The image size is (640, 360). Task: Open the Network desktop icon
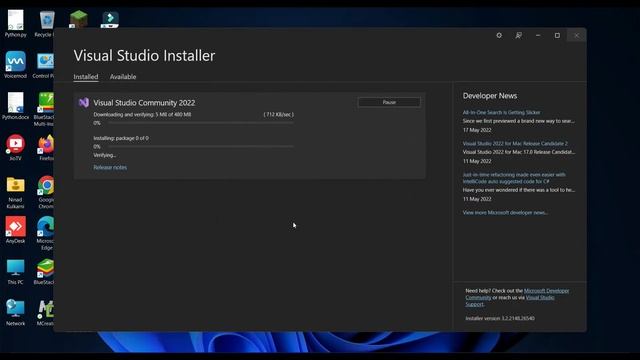(16, 312)
